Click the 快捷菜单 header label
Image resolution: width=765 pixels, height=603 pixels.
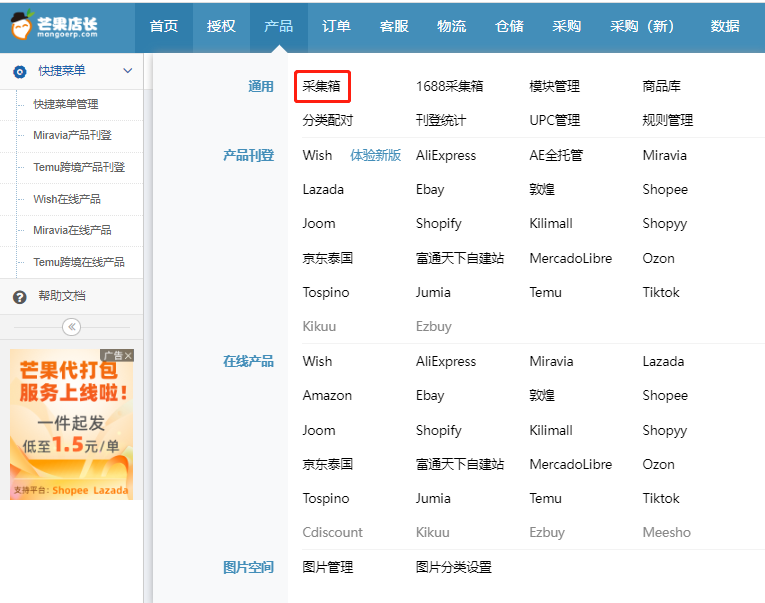tap(62, 71)
